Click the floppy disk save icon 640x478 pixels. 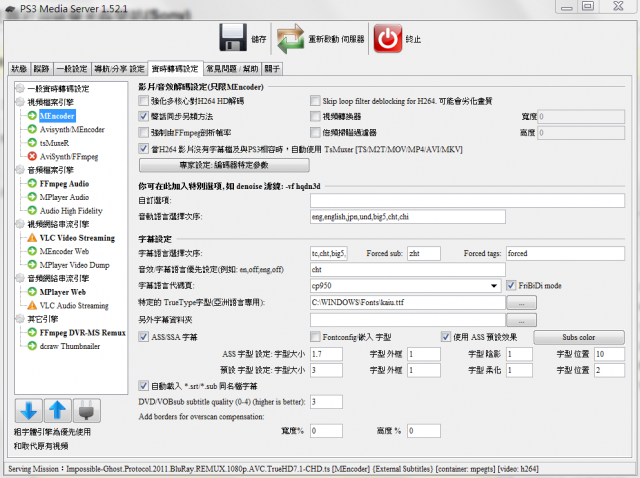click(x=233, y=38)
